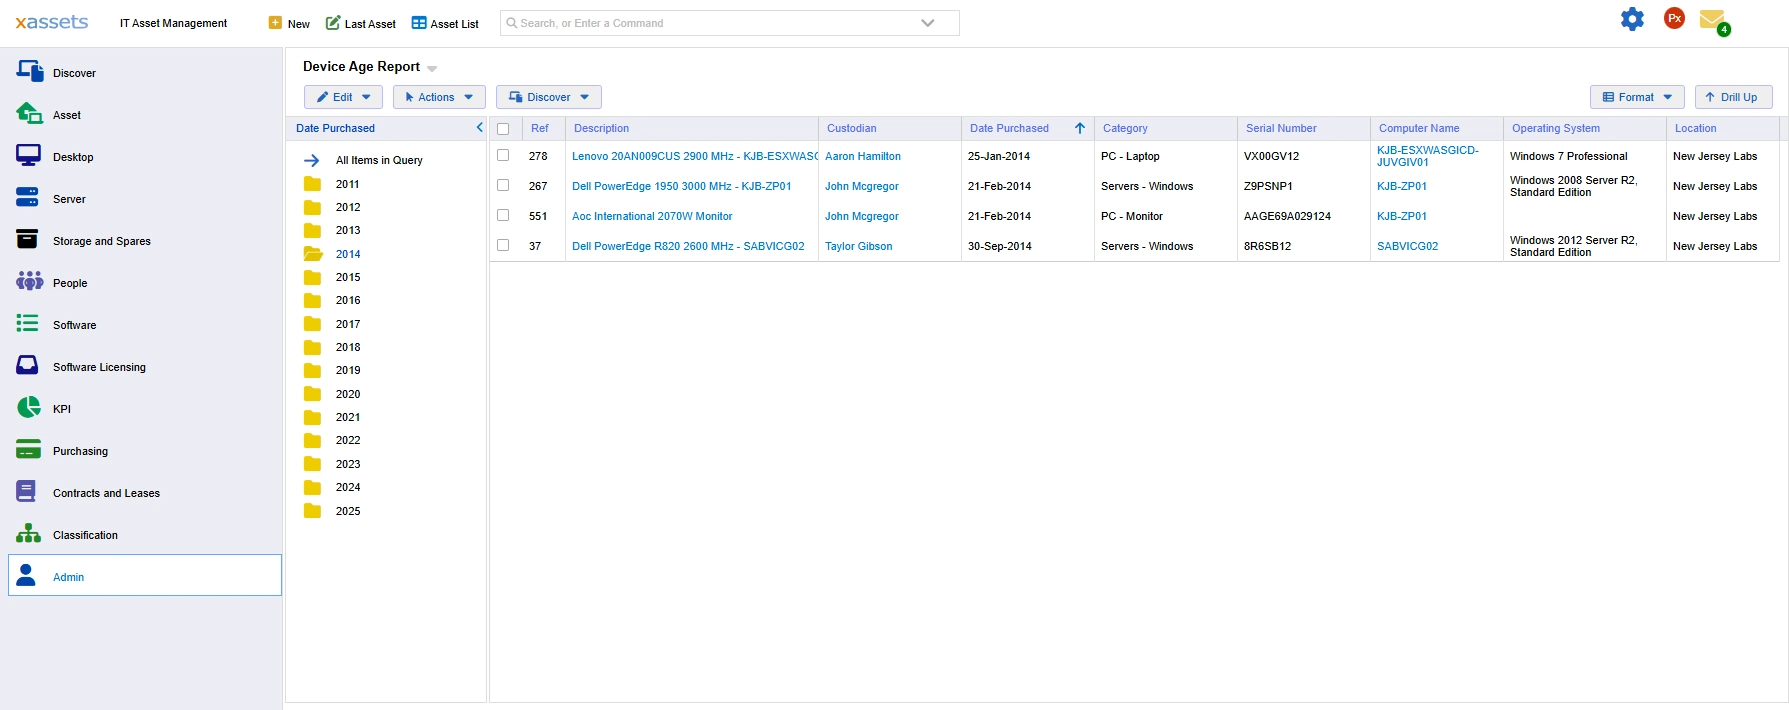This screenshot has height=710, width=1789.
Task: Open the Format dropdown menu
Action: 1636,97
